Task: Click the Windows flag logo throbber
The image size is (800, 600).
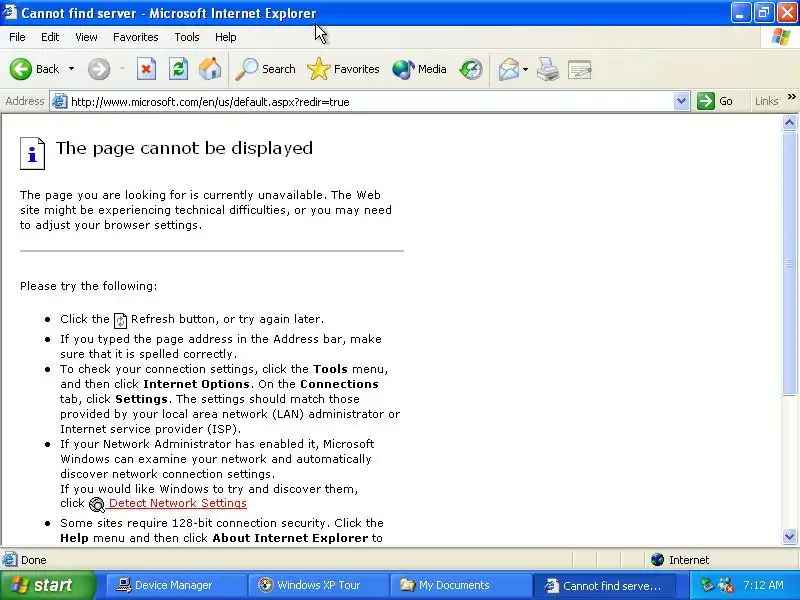Action: click(x=781, y=37)
